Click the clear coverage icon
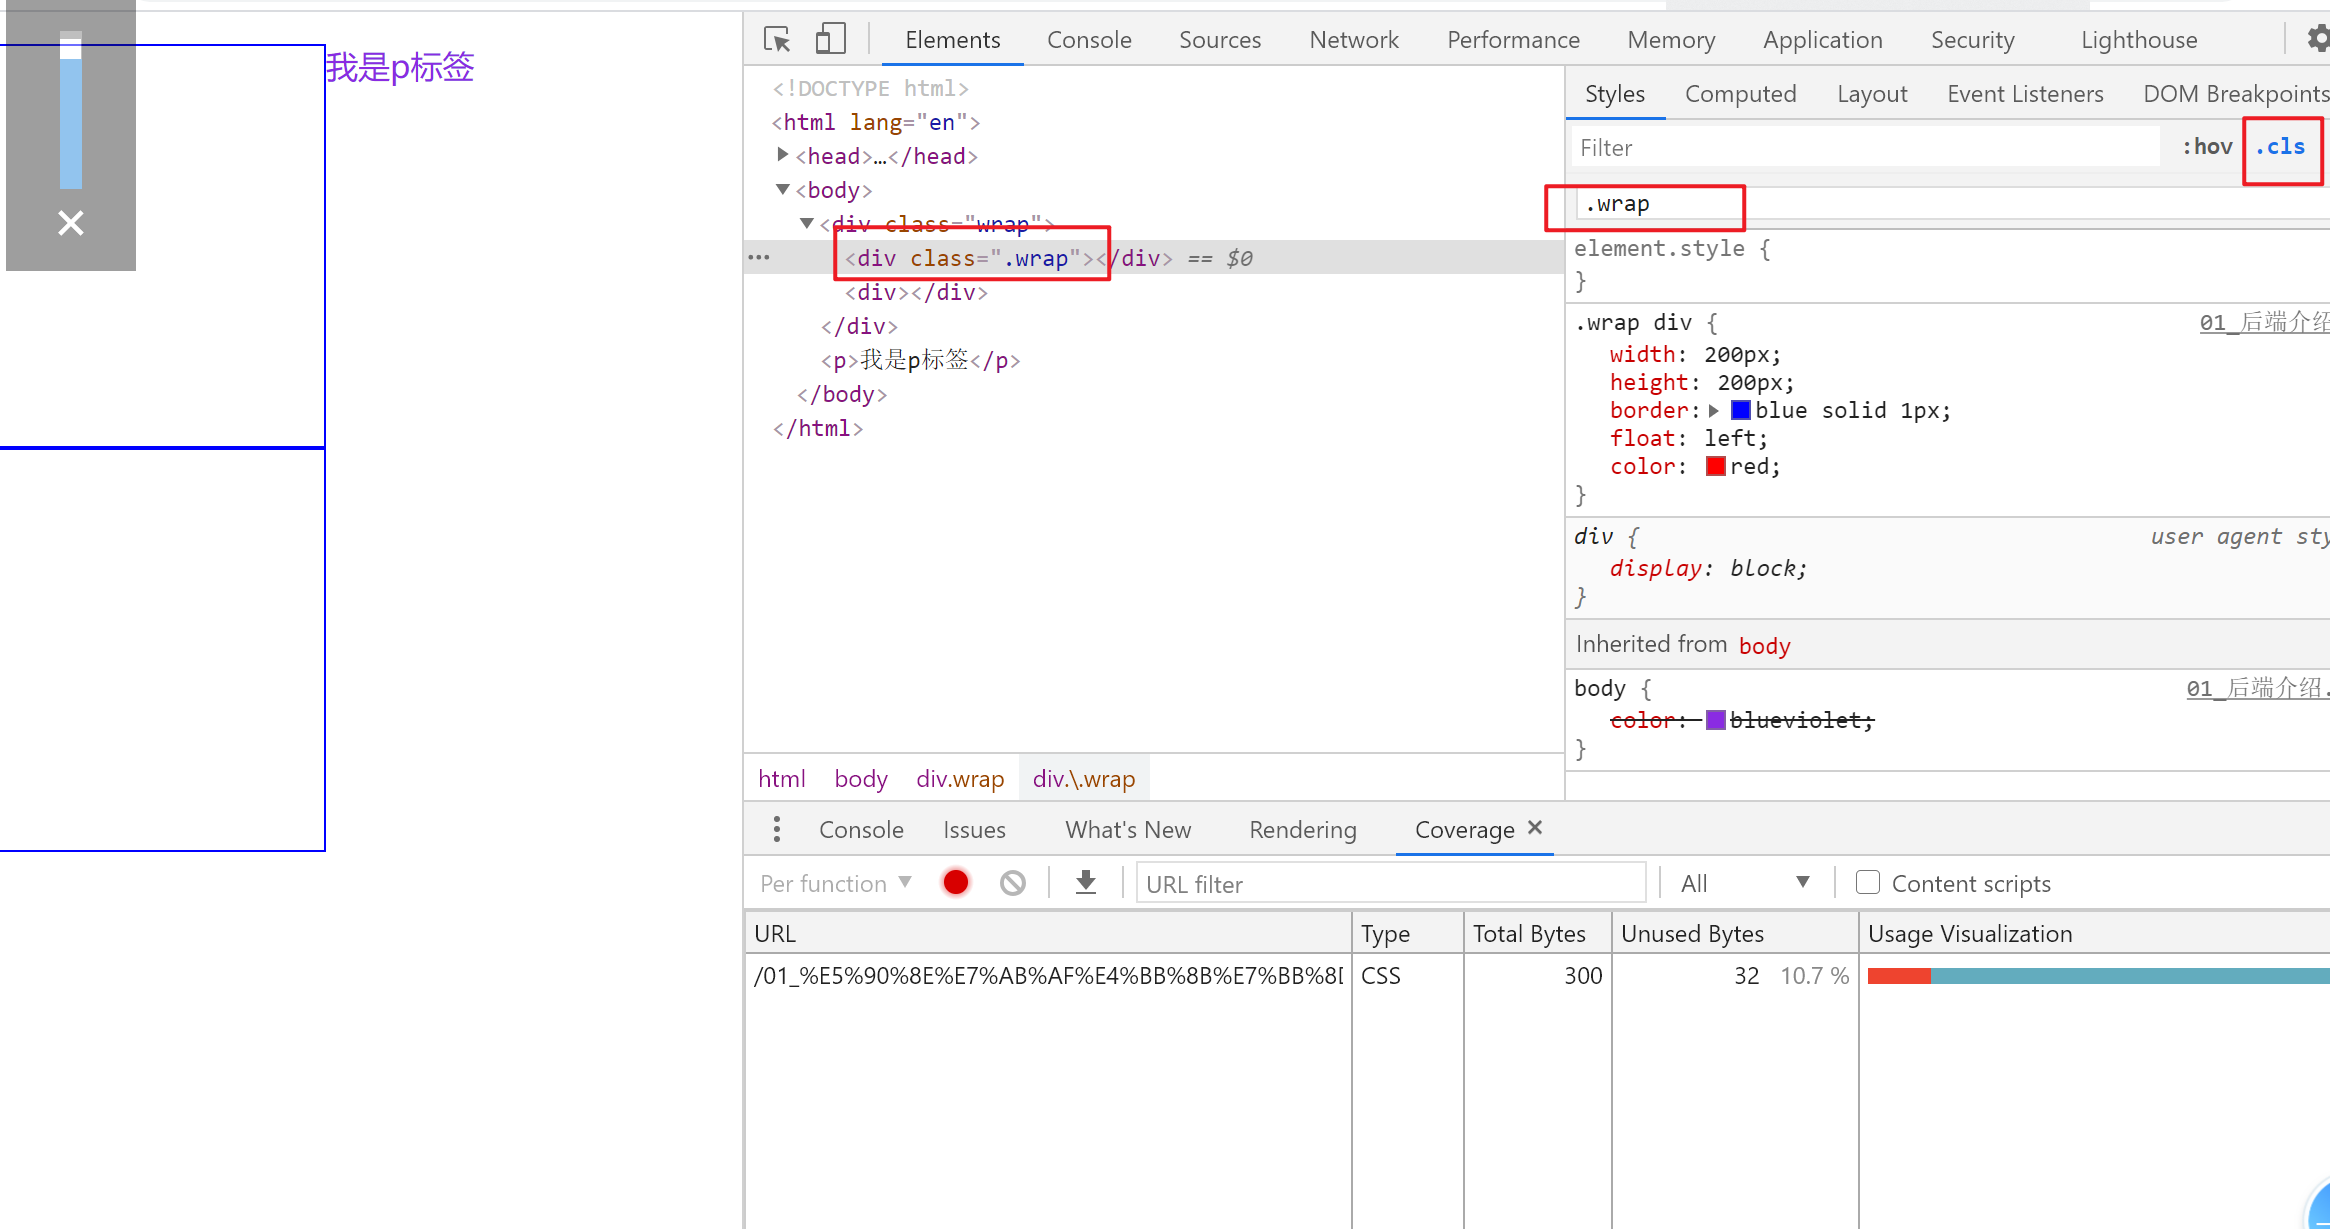 [1012, 882]
